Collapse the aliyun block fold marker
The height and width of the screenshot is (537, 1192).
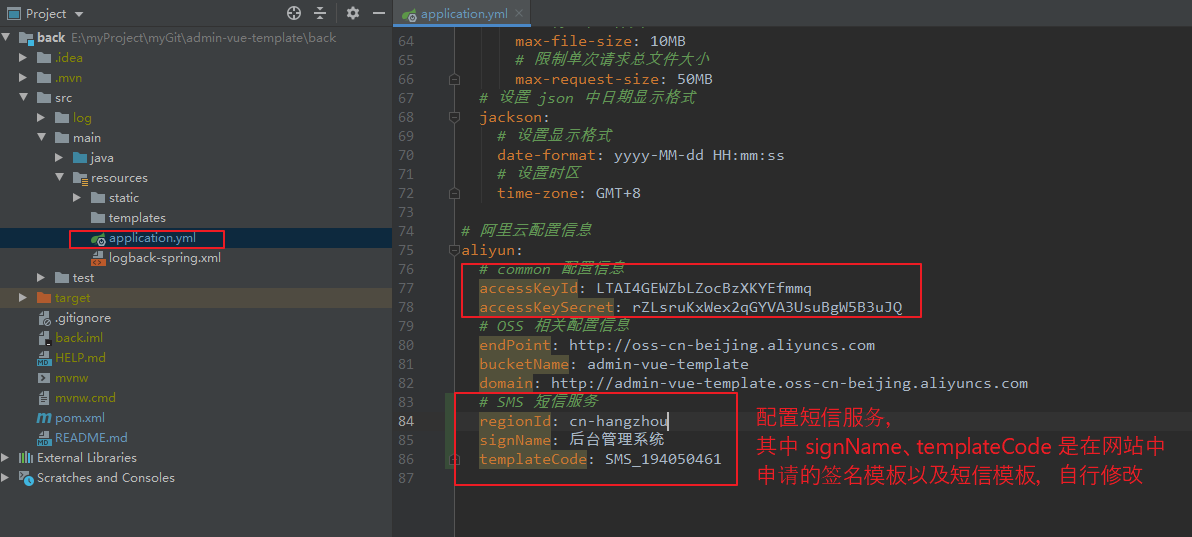pyautogui.click(x=455, y=250)
